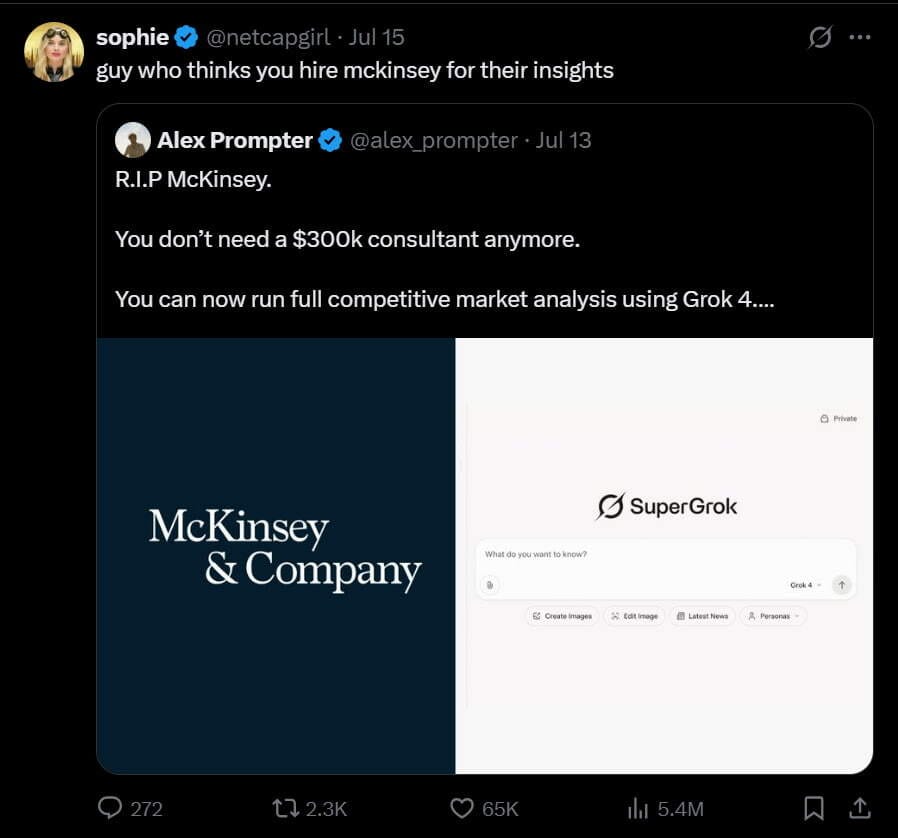Open the @netcapgirl handle link
The width and height of the screenshot is (898, 838).
[268, 37]
